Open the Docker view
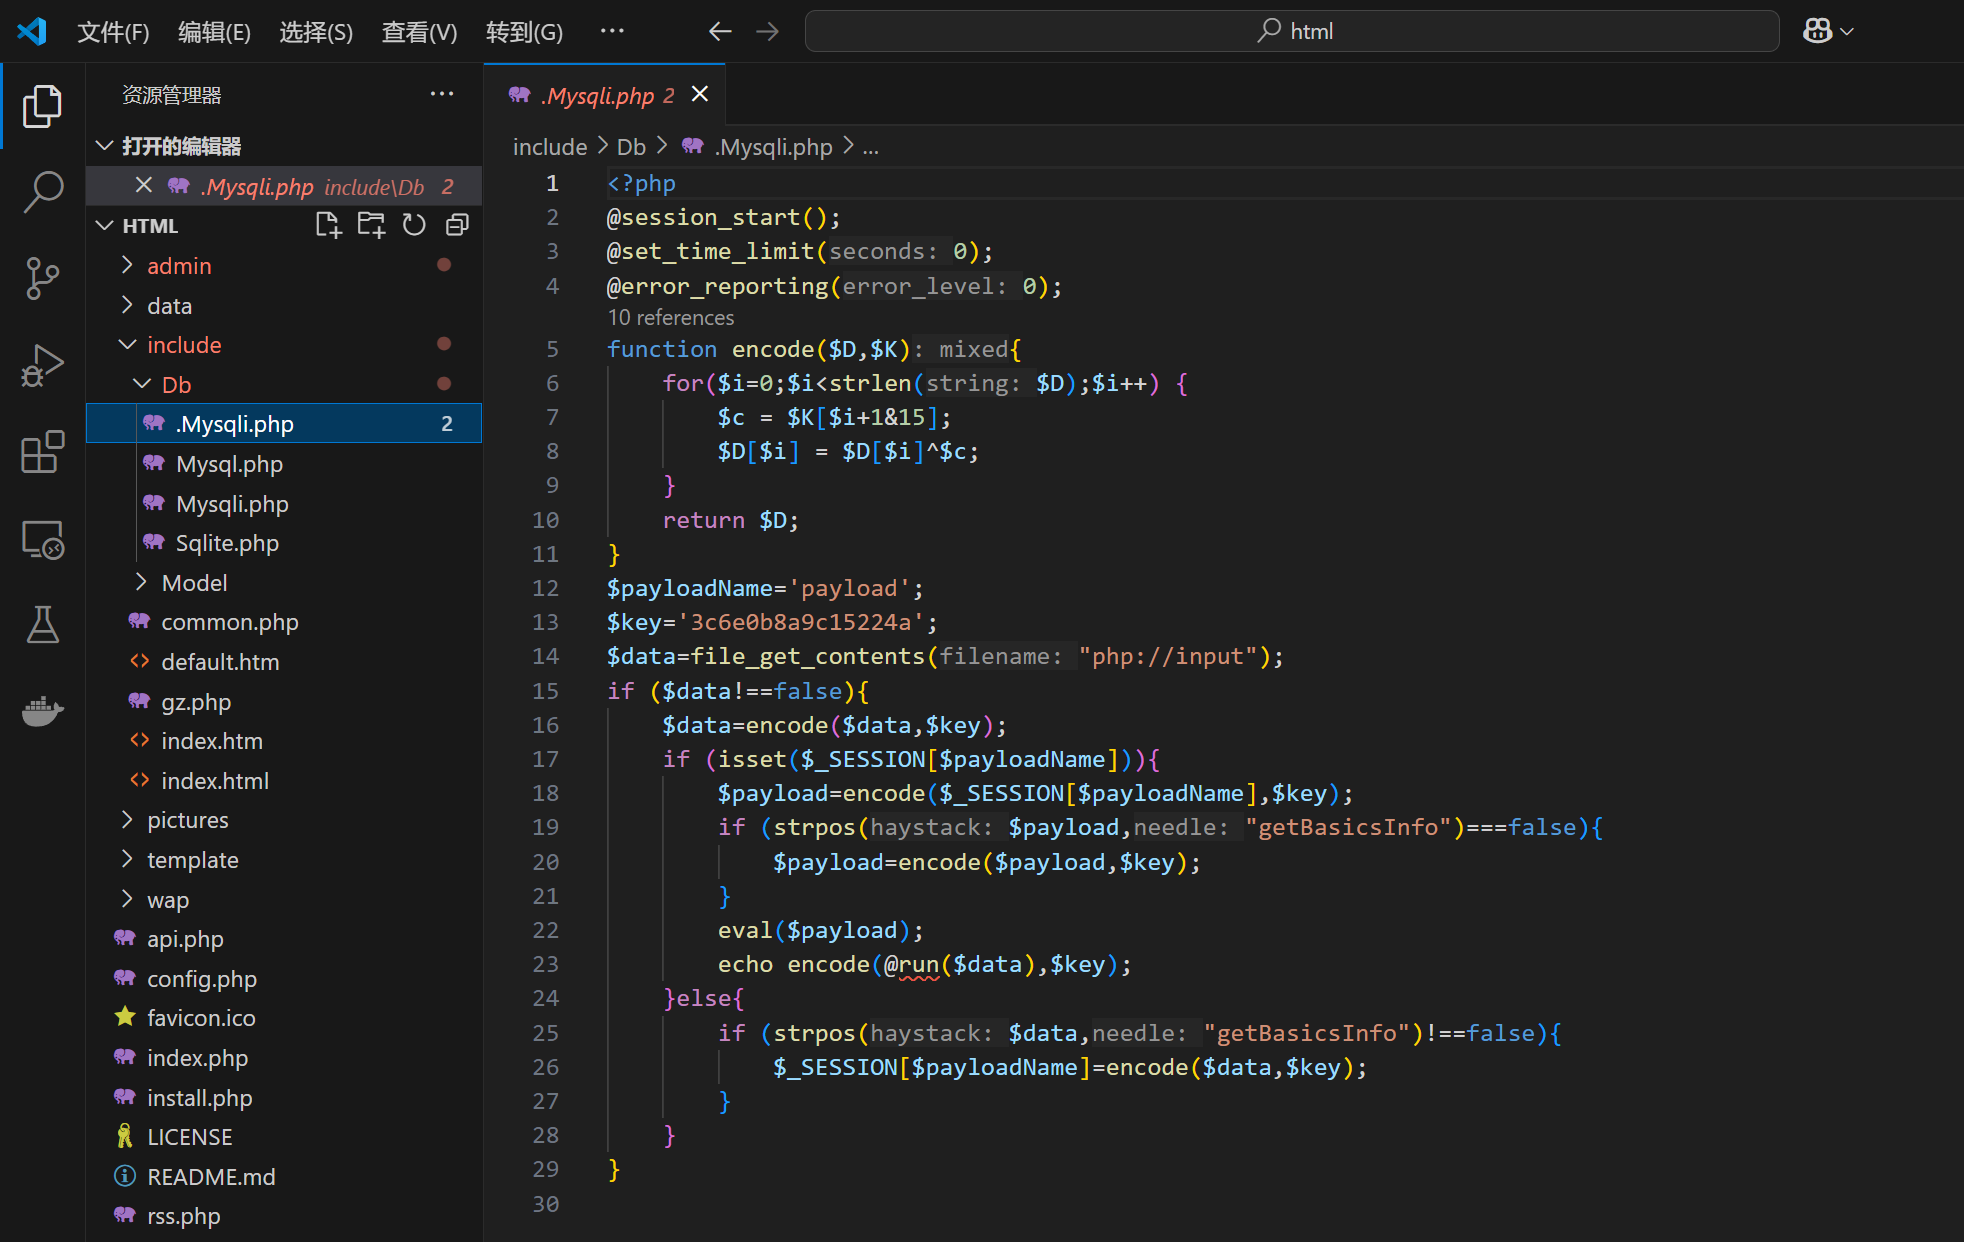1964x1242 pixels. tap(42, 711)
